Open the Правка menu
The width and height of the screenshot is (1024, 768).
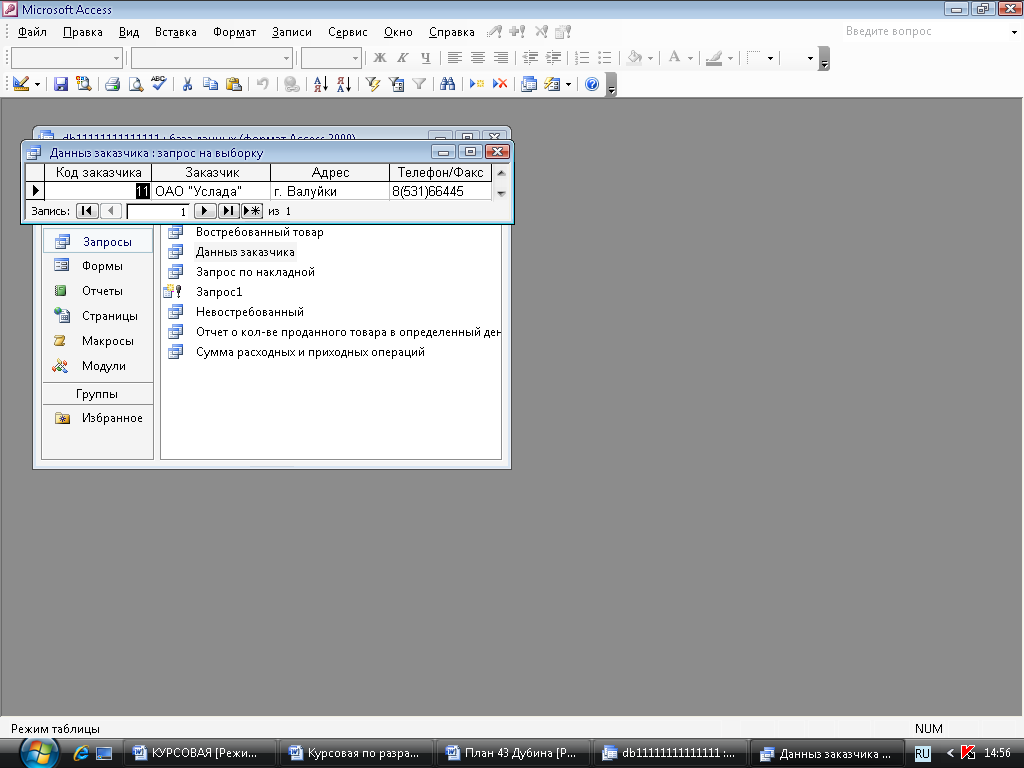tap(82, 32)
